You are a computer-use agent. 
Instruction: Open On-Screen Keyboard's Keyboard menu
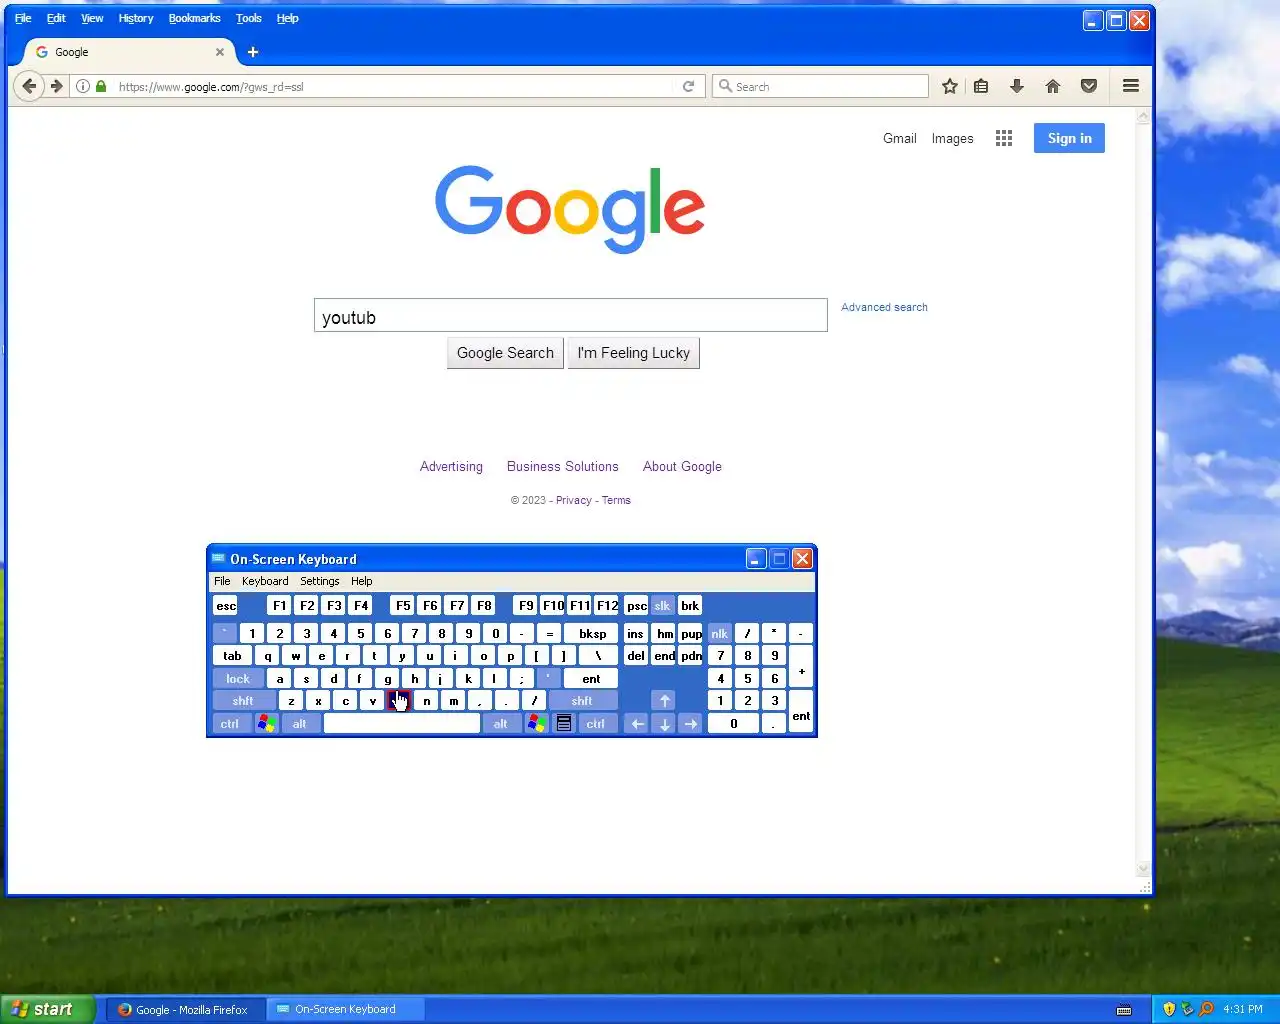(x=265, y=581)
